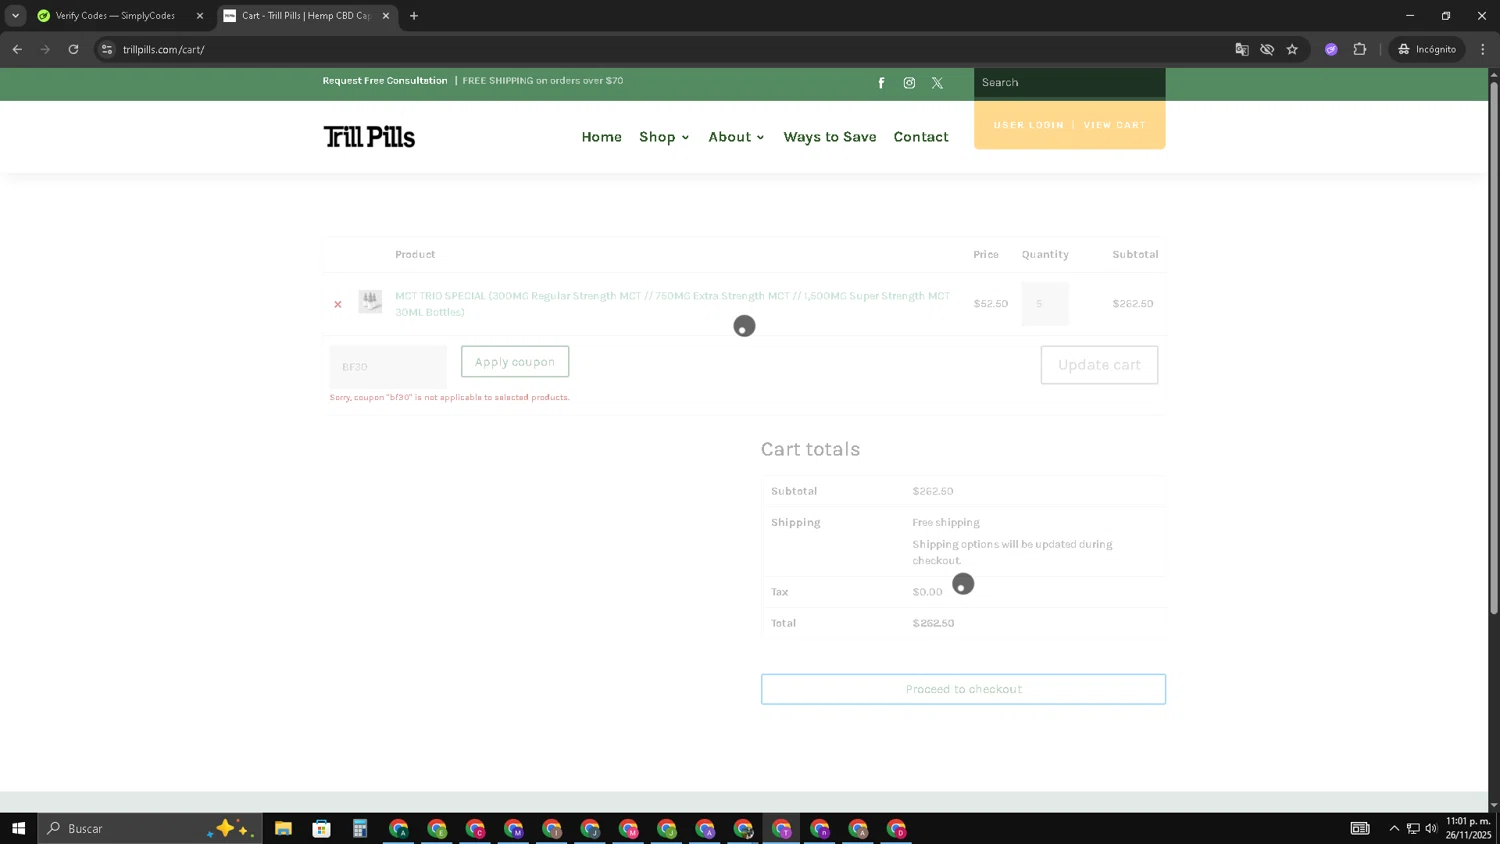Click the site Search field
Screen dimensions: 1500x844
click(x=1069, y=83)
